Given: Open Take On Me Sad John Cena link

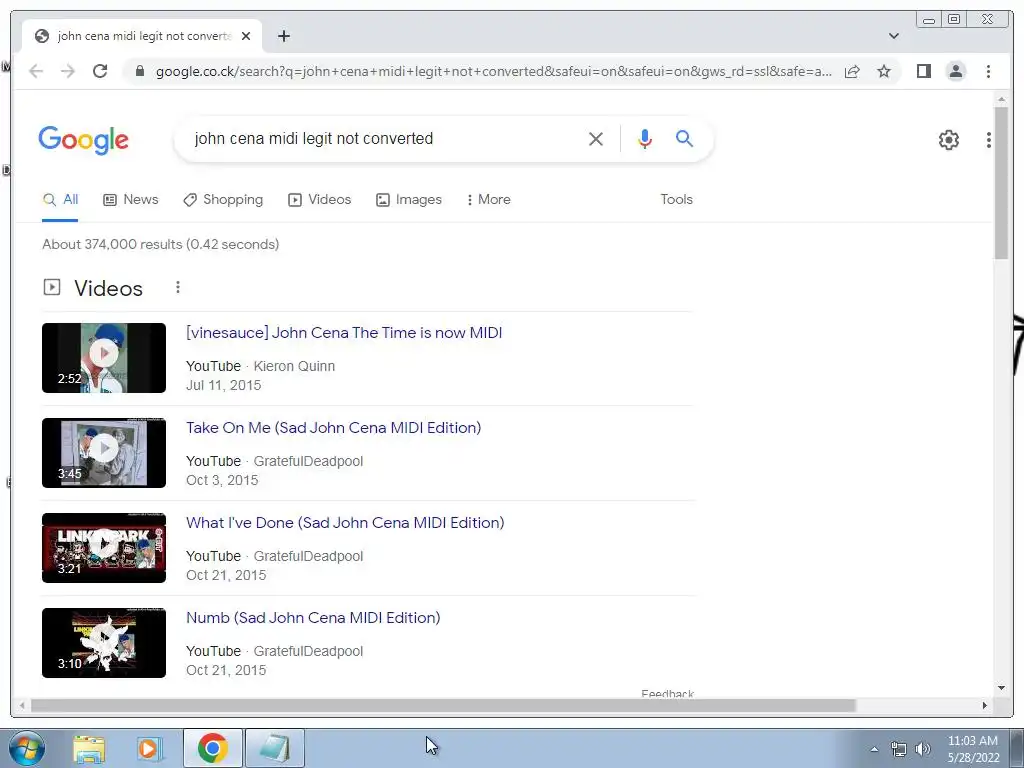Looking at the screenshot, I should (333, 428).
